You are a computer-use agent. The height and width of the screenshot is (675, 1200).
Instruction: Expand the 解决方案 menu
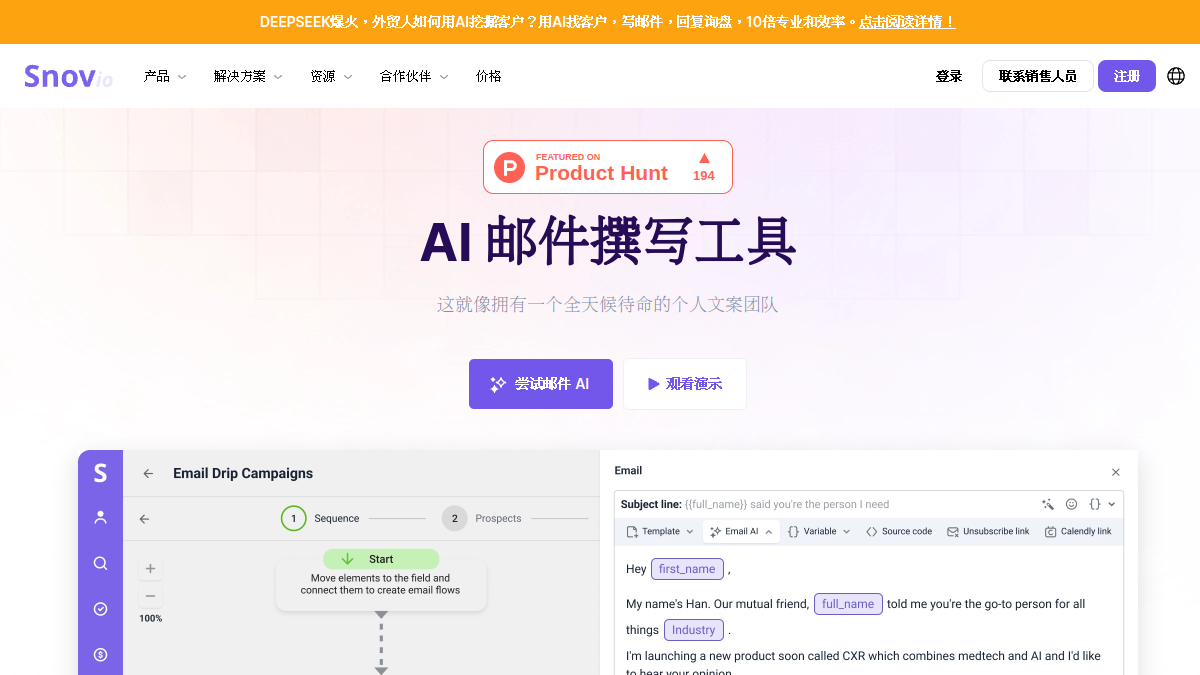(248, 76)
